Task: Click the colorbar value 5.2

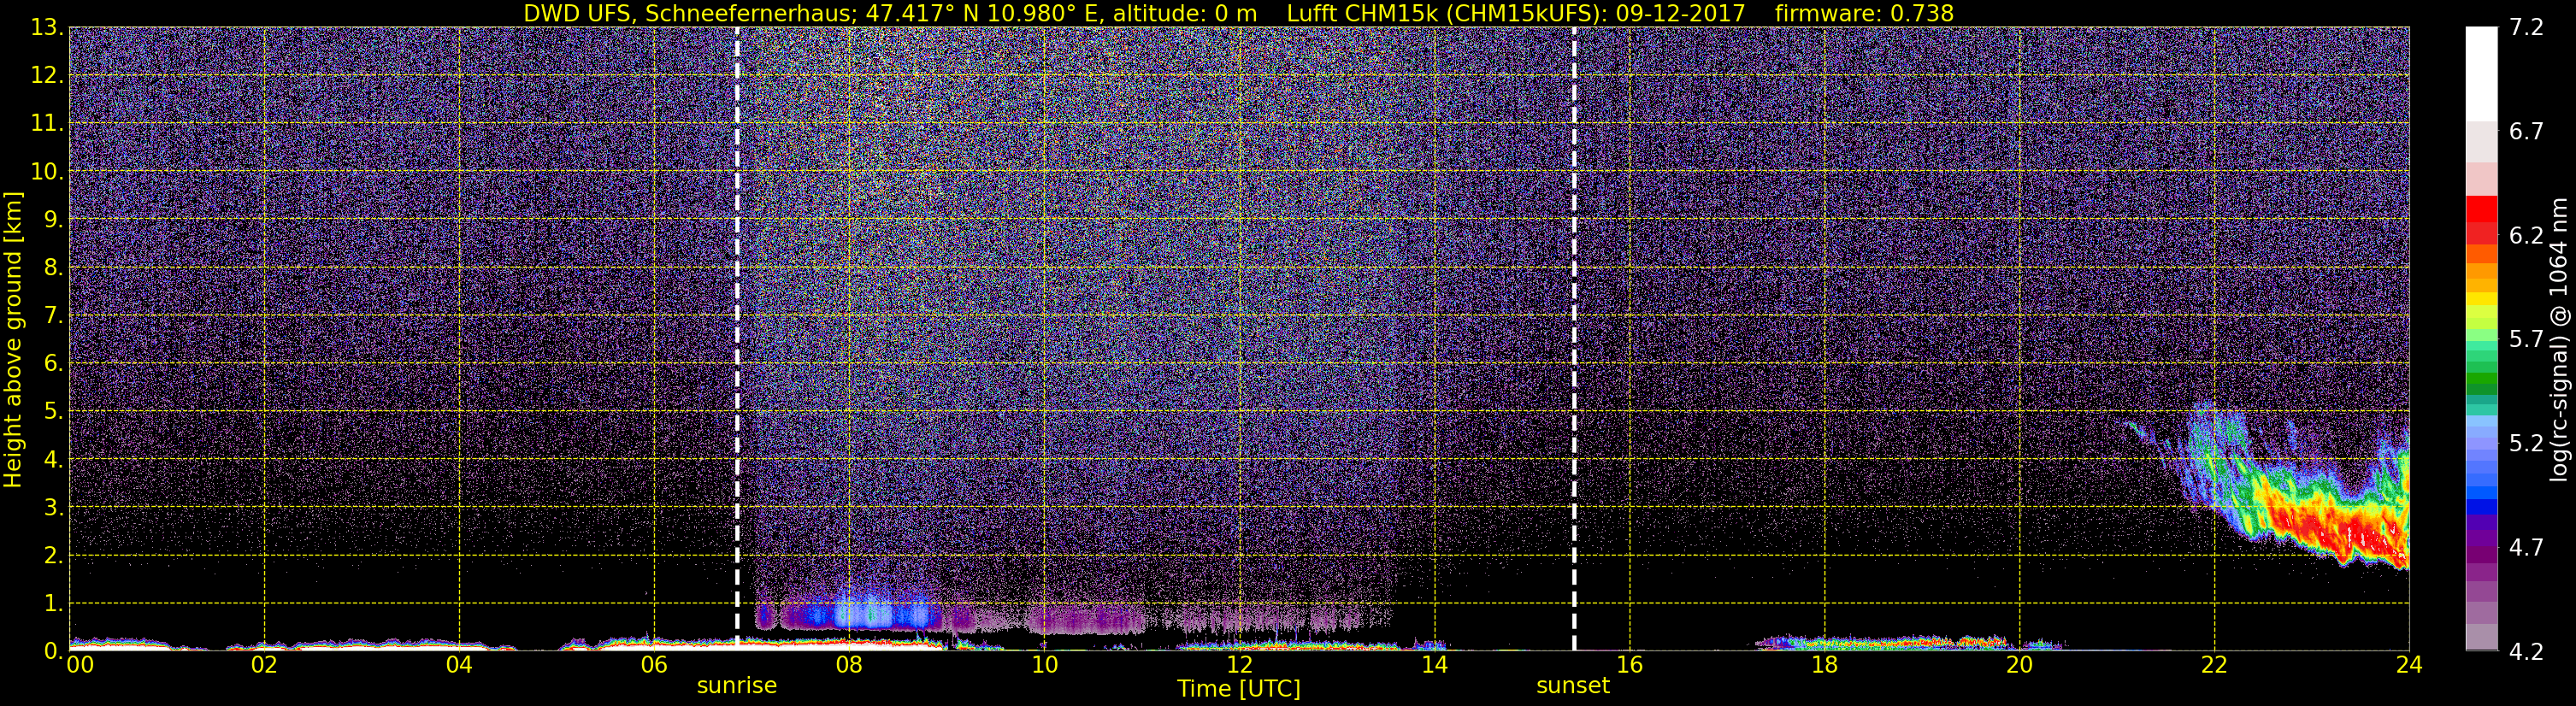Action: click(2527, 443)
